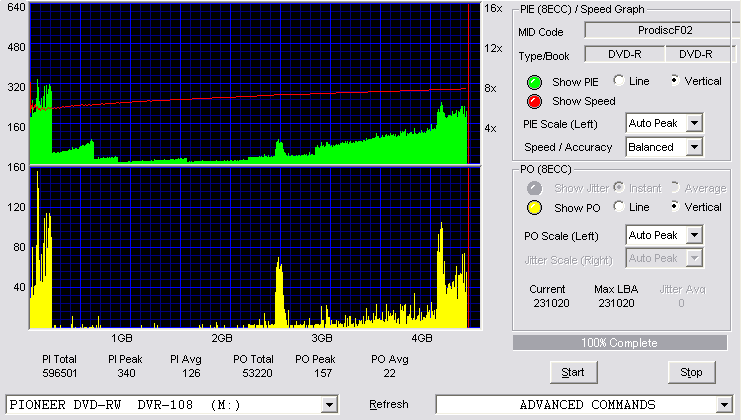742x420 pixels.
Task: Toggle the yellow Show PO indicator
Action: pos(534,208)
